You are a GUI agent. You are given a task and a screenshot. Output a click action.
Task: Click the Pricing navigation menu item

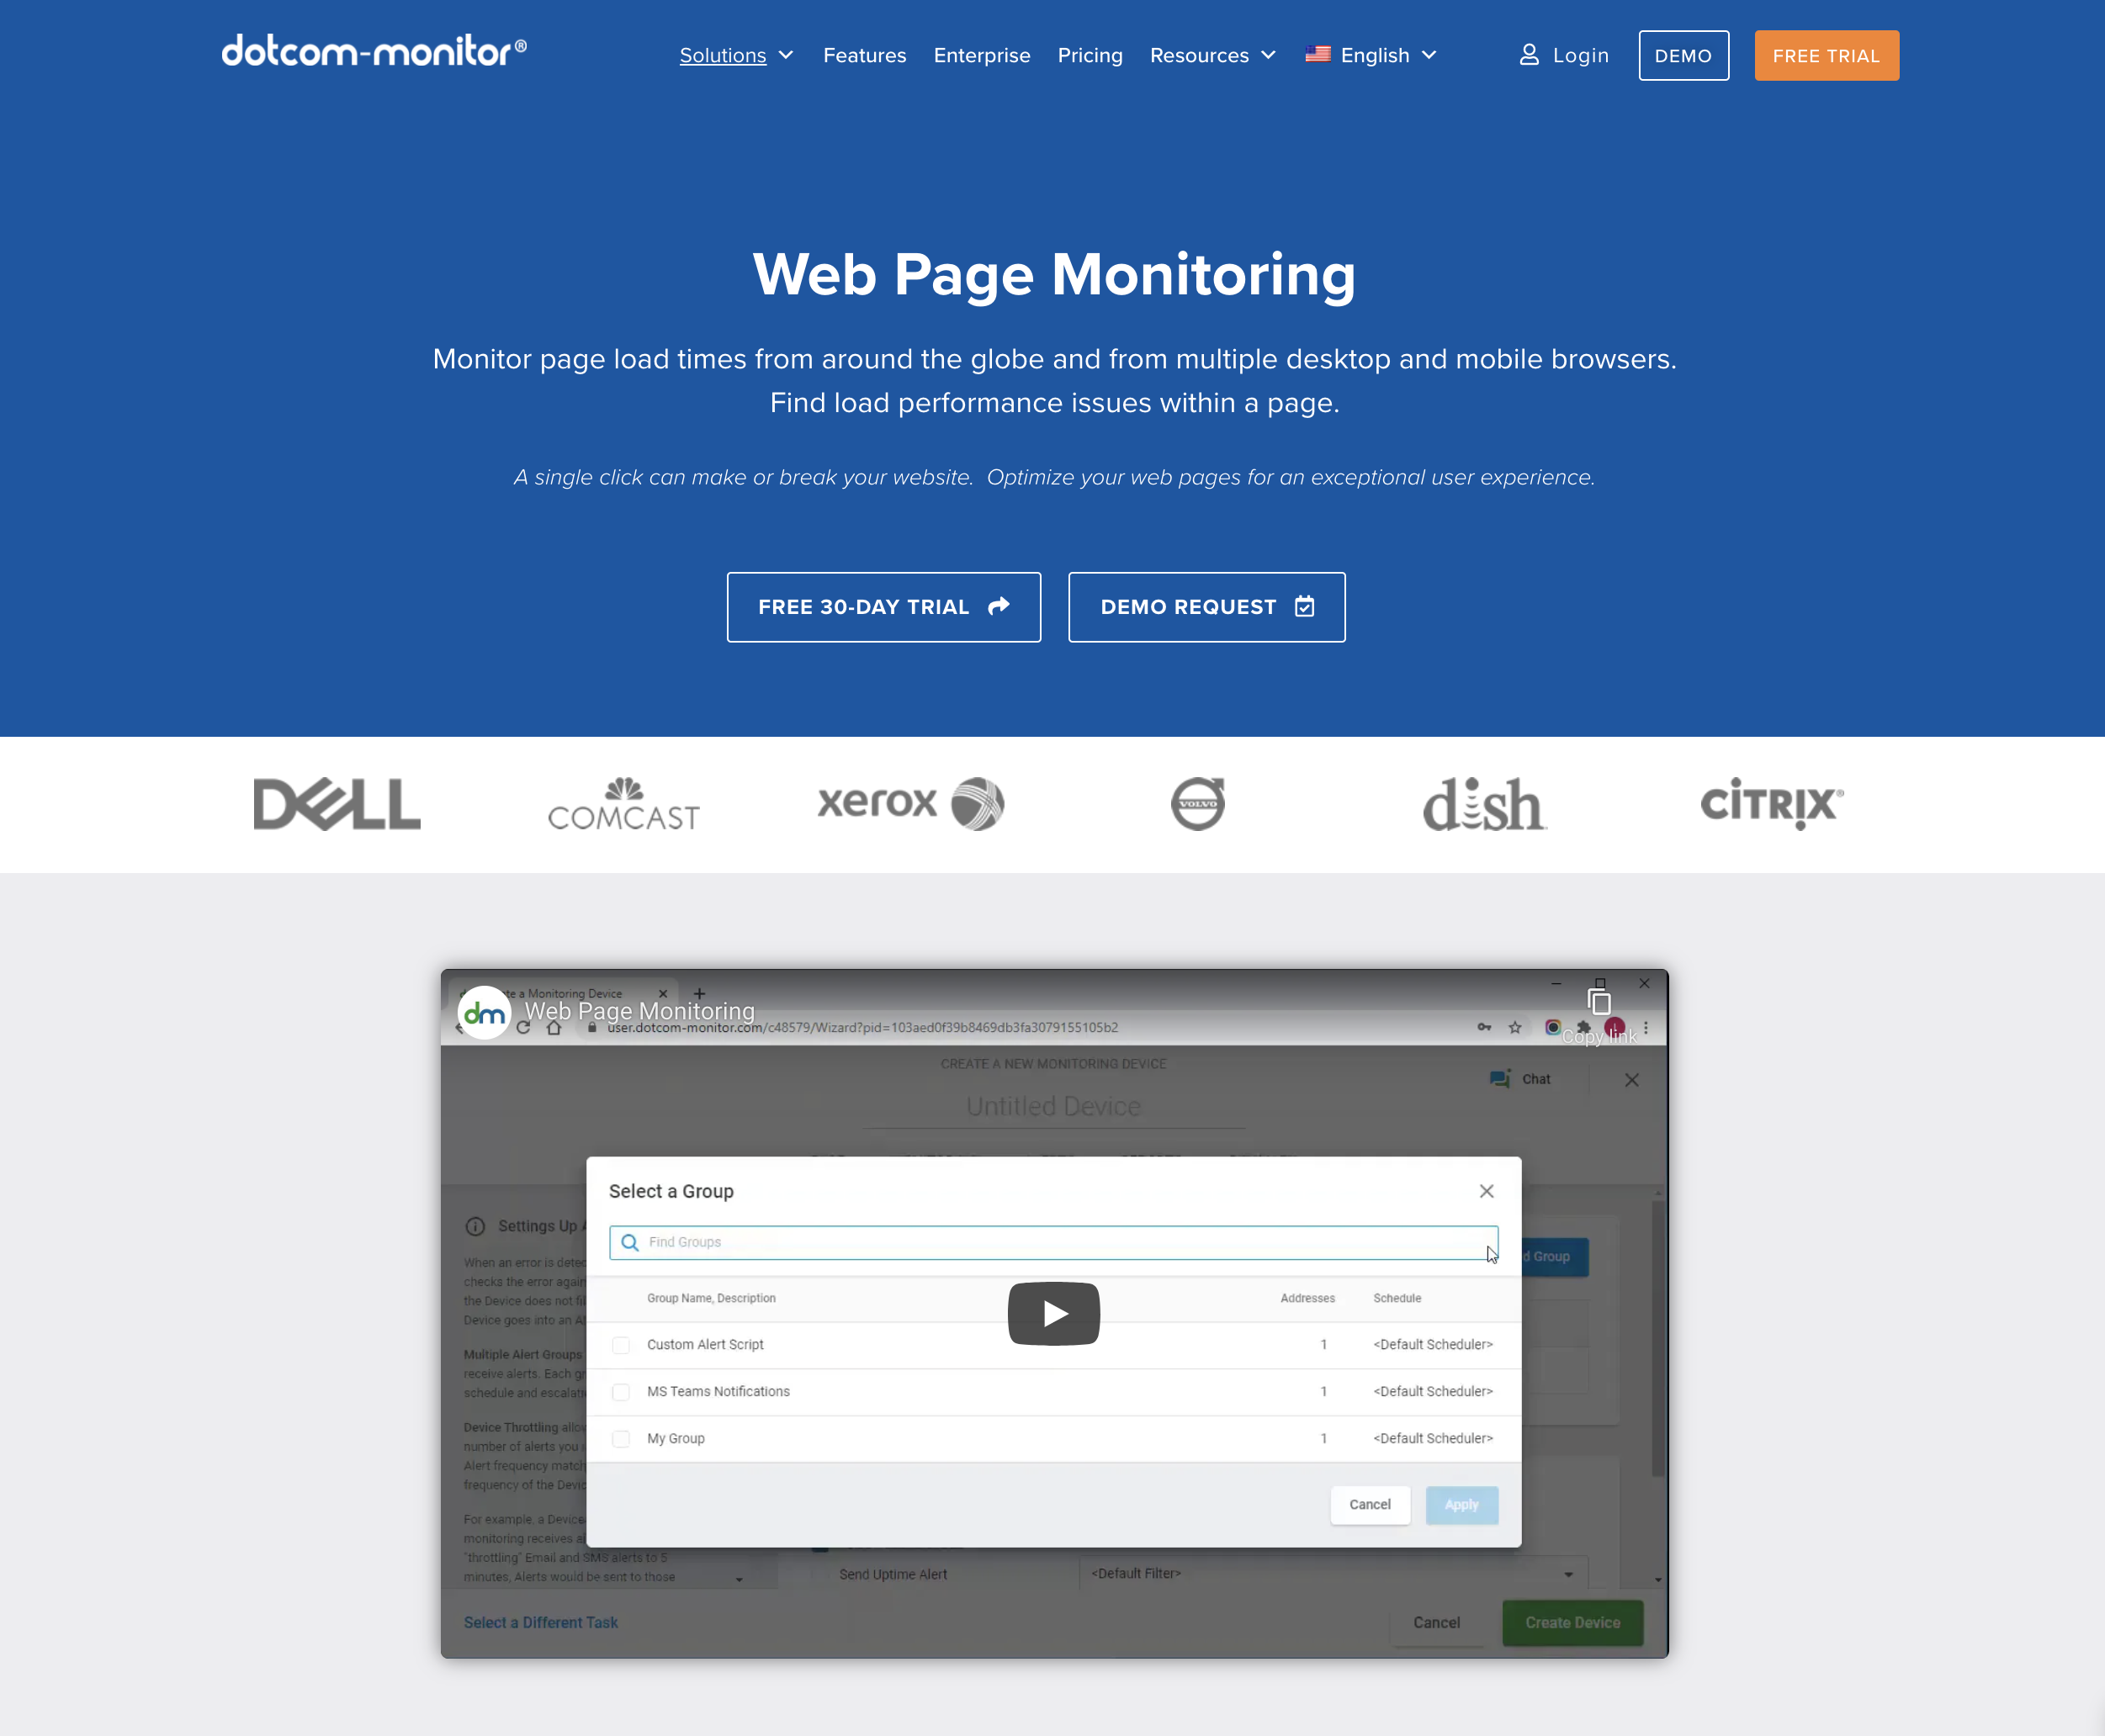tap(1091, 54)
